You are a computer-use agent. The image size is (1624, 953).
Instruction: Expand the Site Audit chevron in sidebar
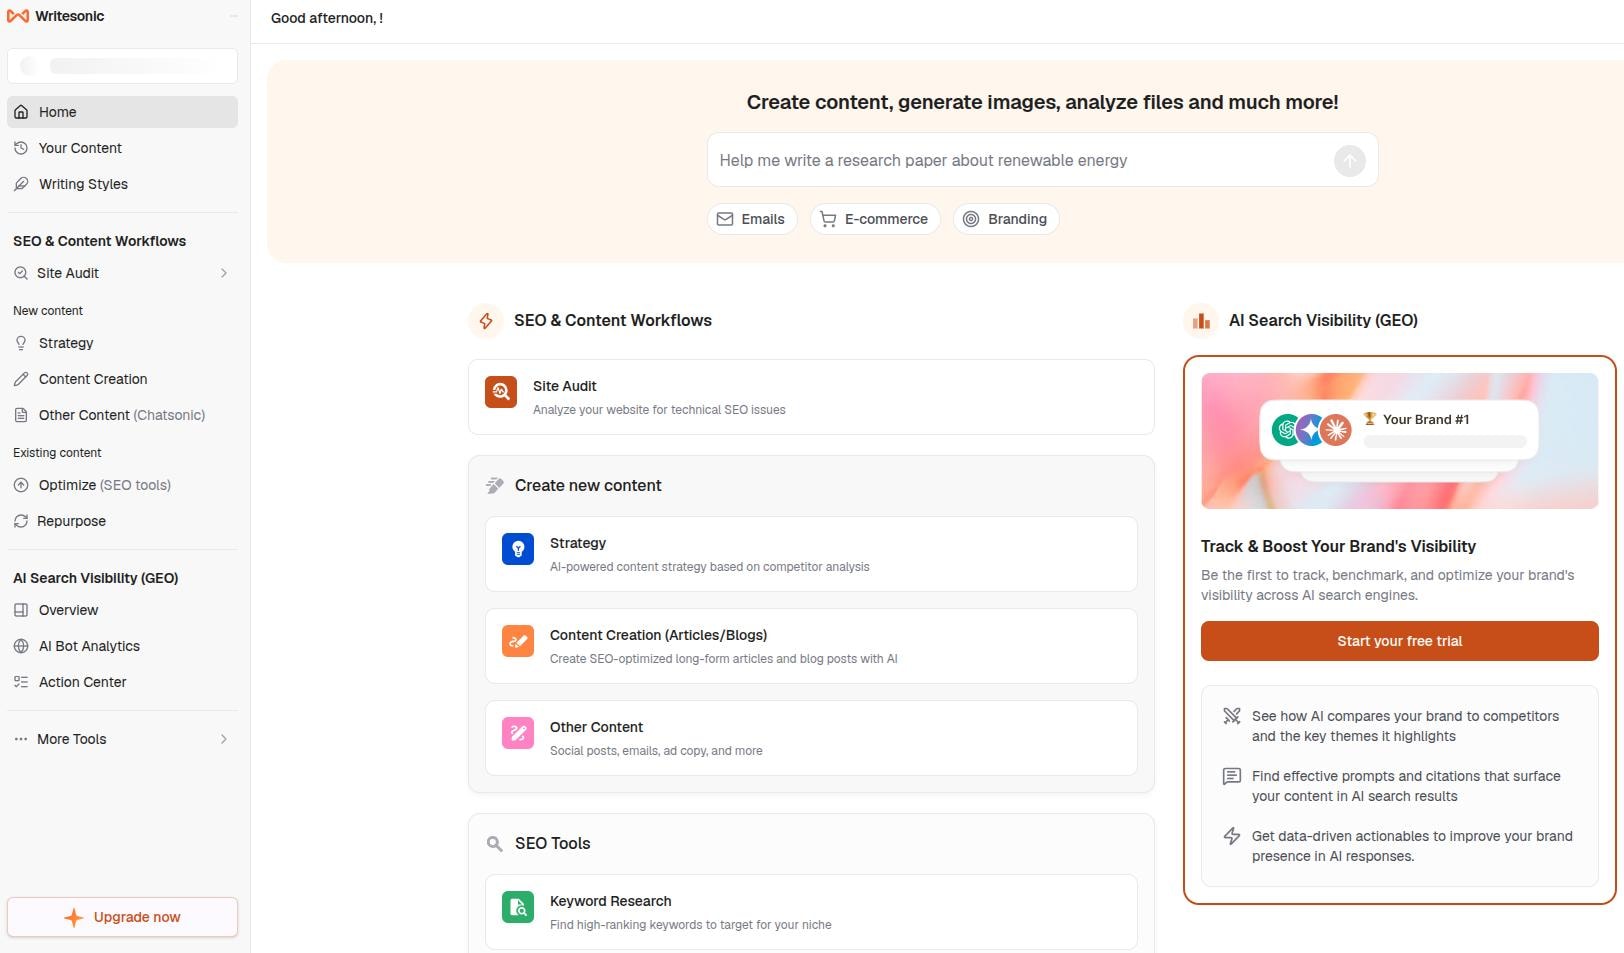tap(224, 273)
